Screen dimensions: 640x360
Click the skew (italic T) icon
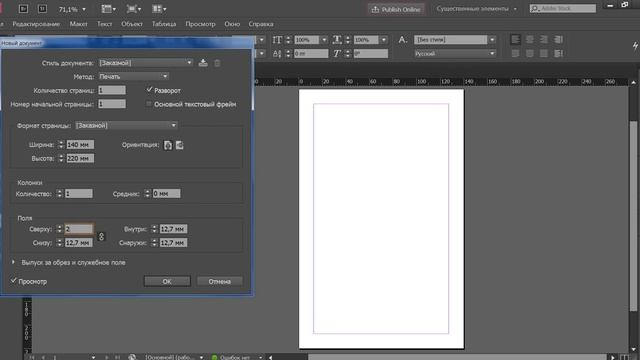click(x=337, y=53)
